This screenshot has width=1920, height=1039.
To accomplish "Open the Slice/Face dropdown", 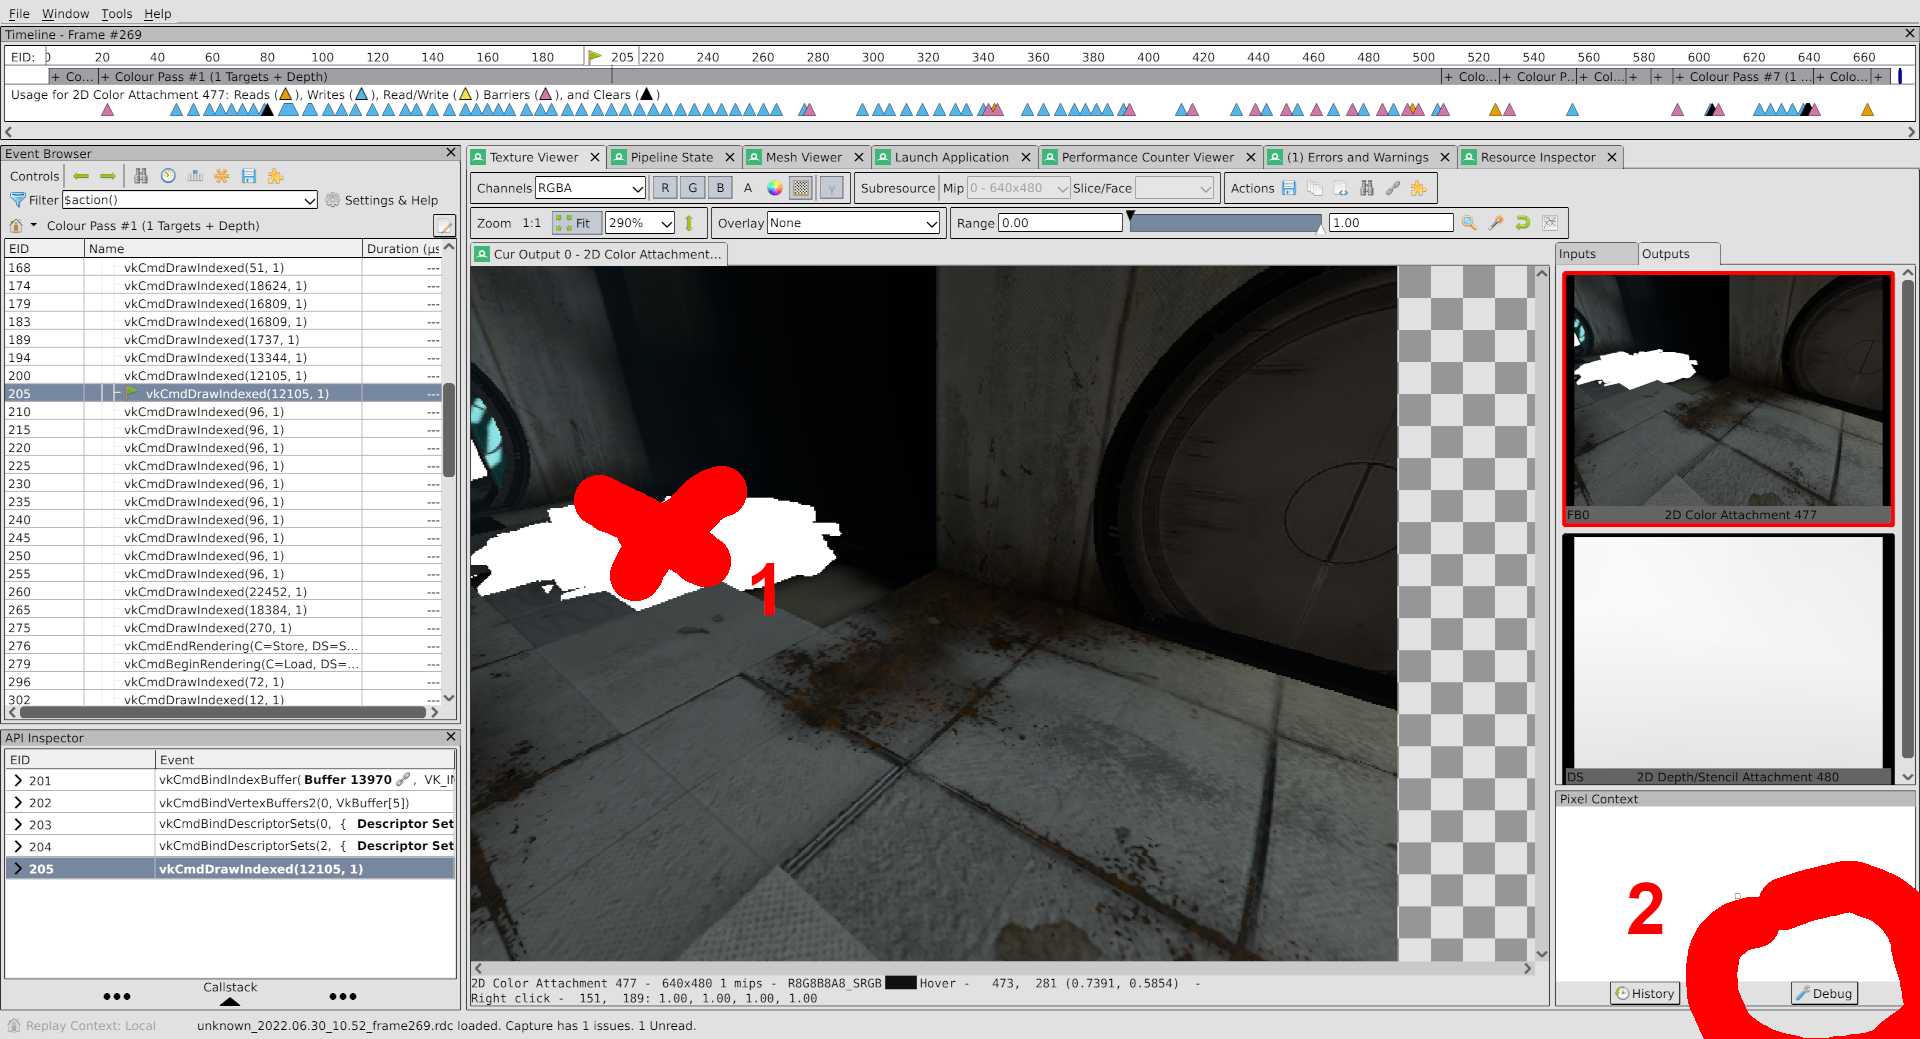I will point(1174,188).
